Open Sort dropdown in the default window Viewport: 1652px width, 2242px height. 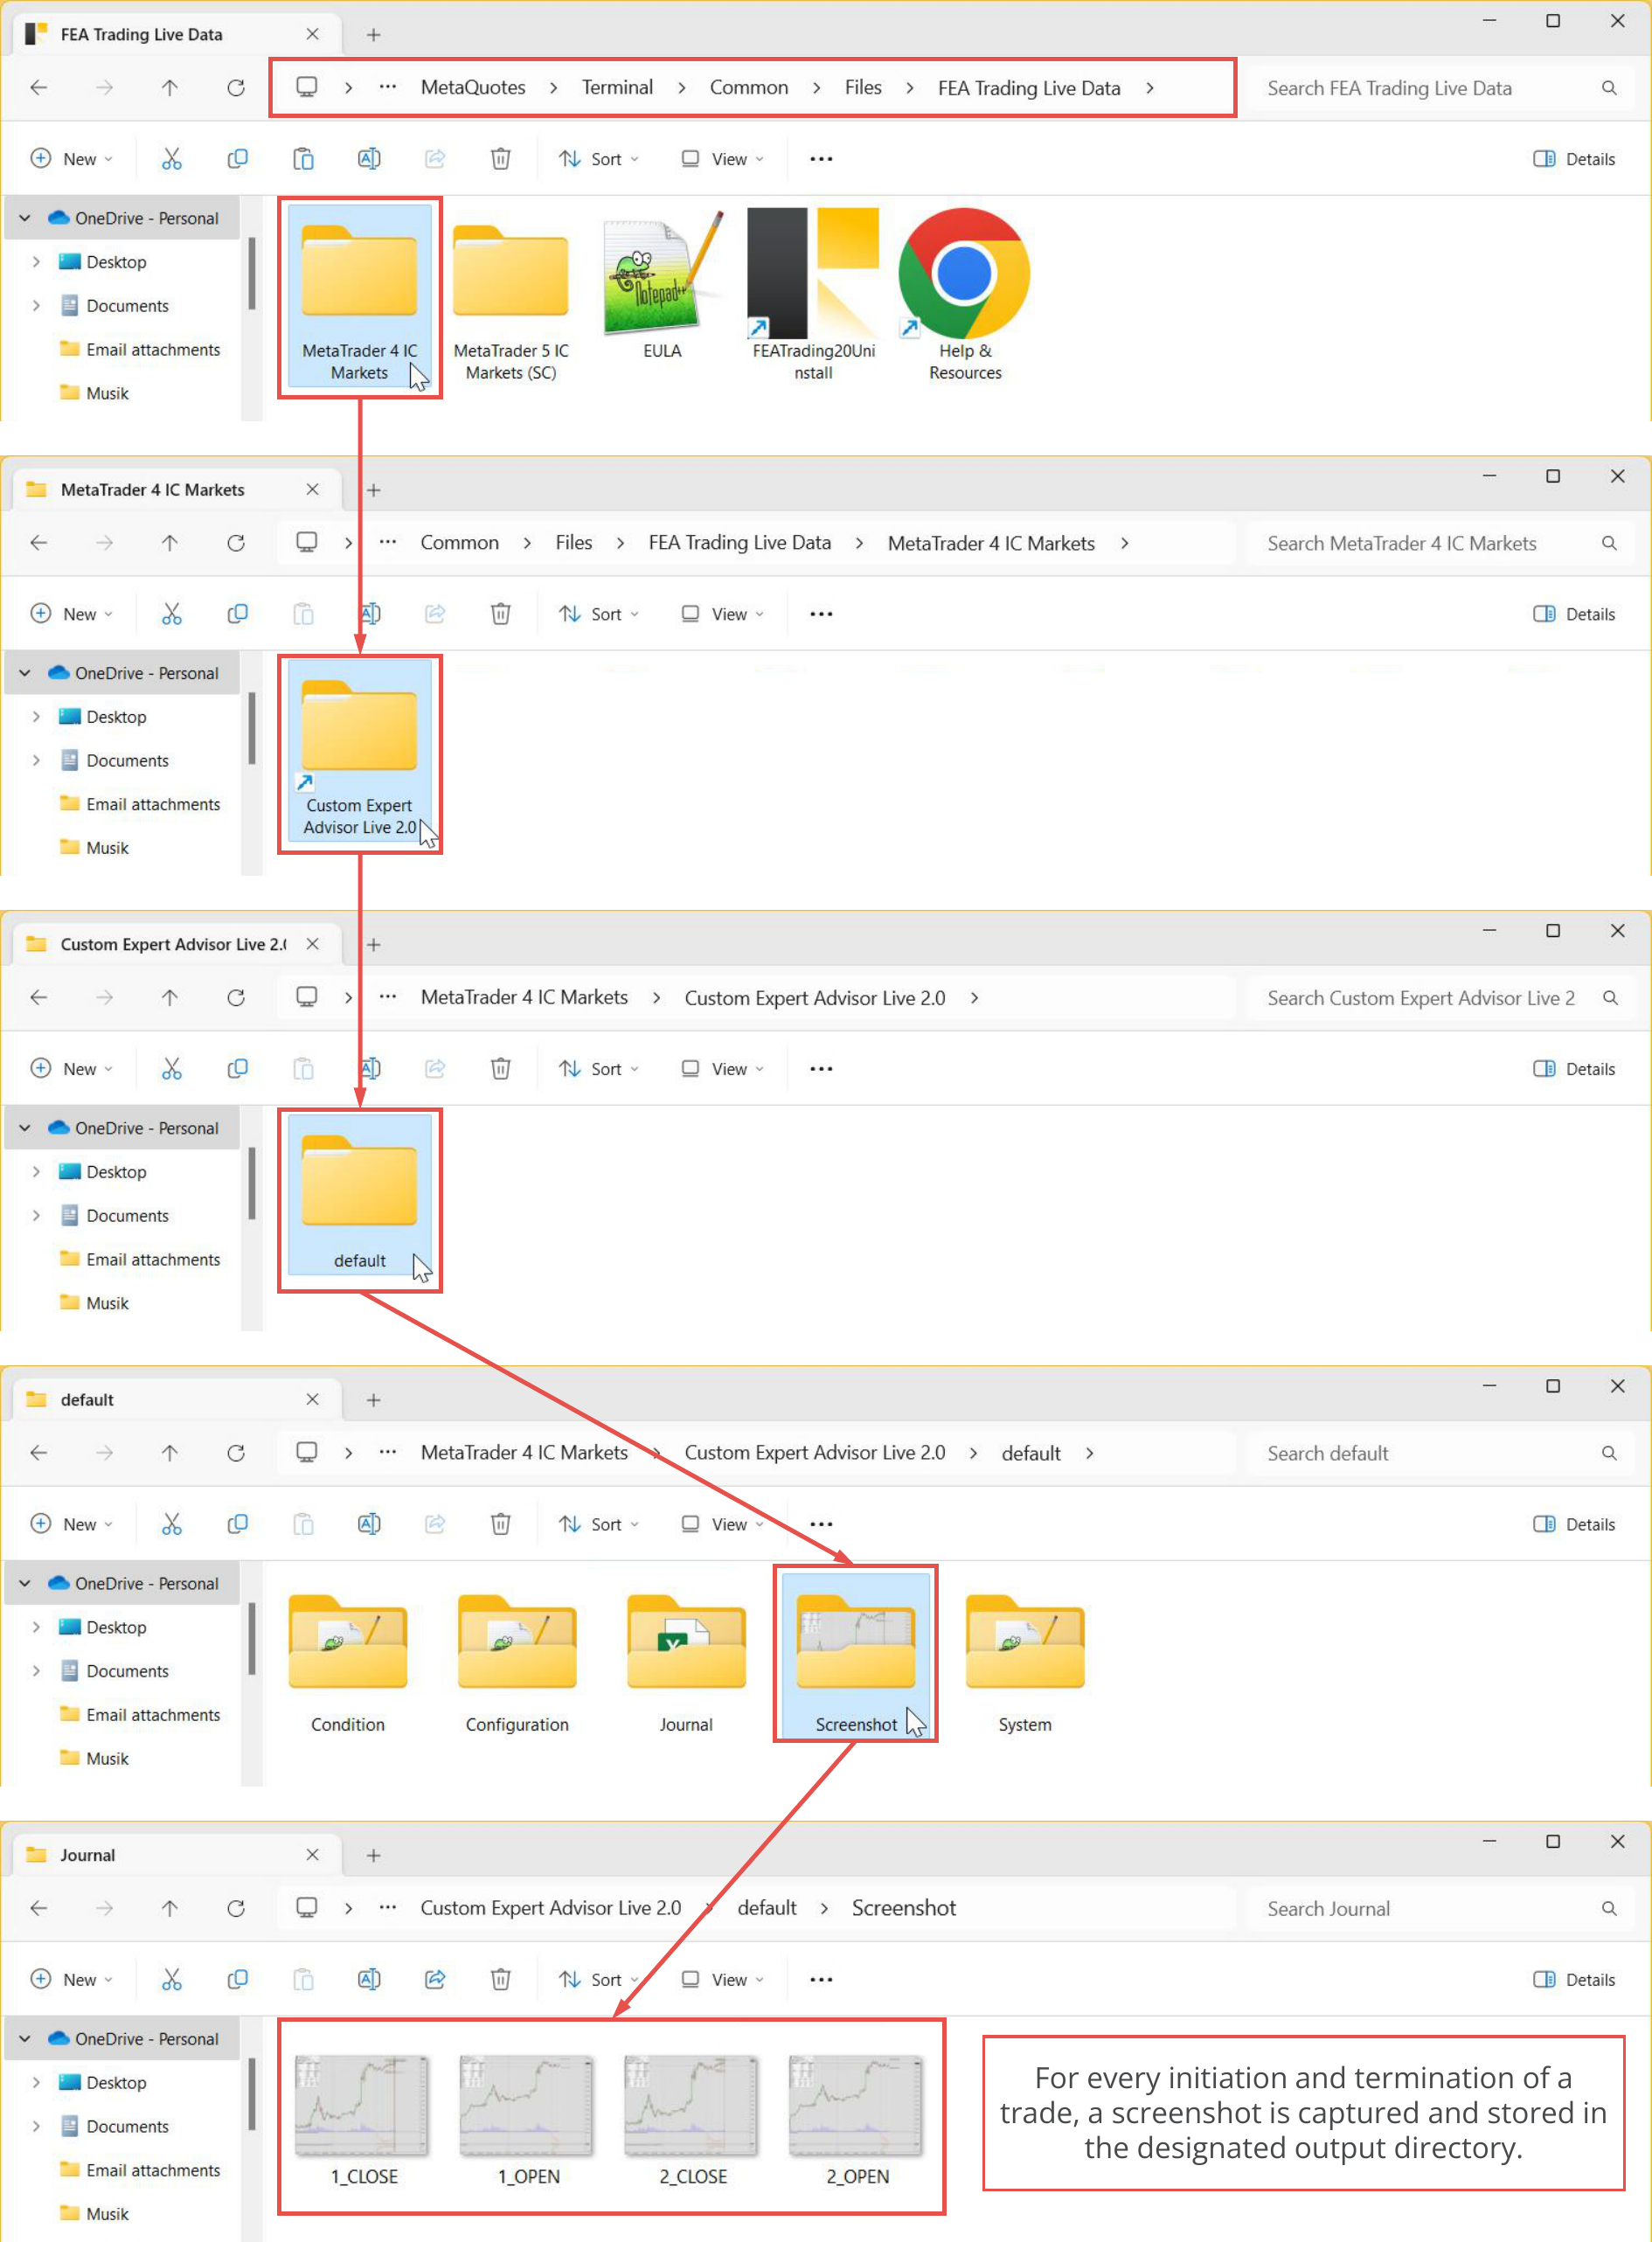598,1524
